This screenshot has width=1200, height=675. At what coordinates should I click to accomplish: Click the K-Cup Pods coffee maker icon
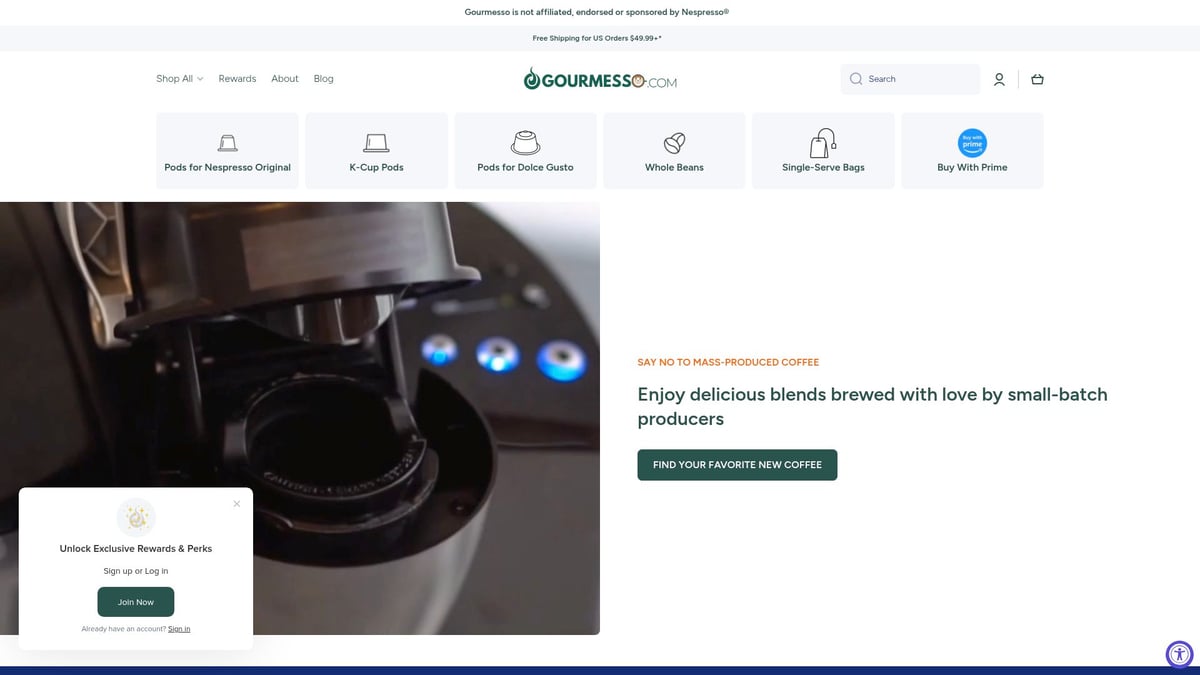click(376, 142)
